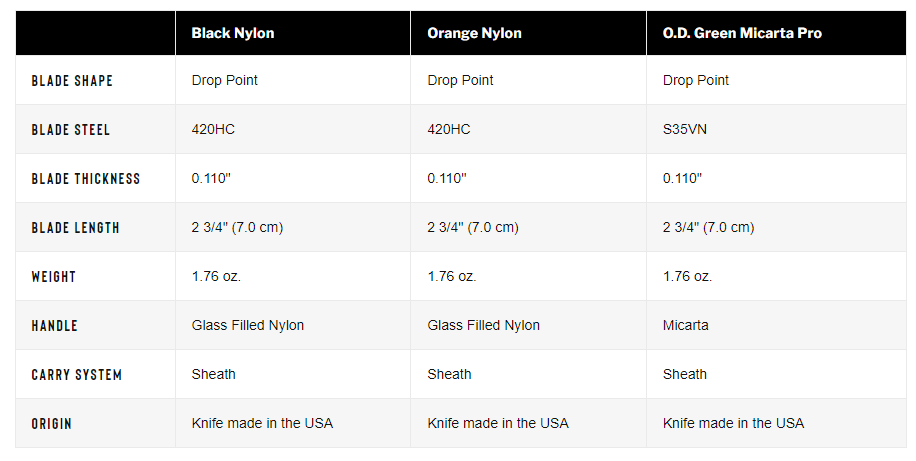
Task: Select the S35VN blade steel cell
Action: click(x=685, y=130)
